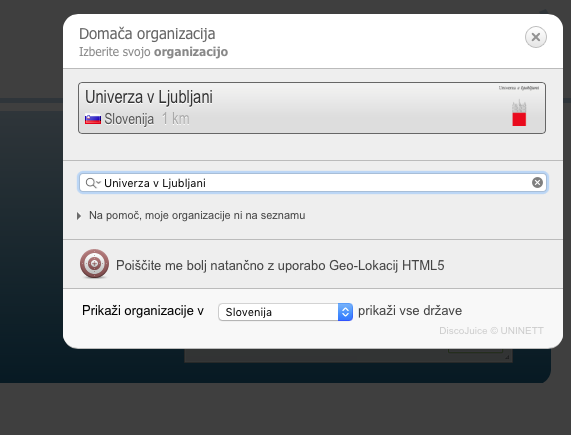The width and height of the screenshot is (571, 435).
Task: Select Univerza v Ljubljani organization entry
Action: tap(312, 108)
